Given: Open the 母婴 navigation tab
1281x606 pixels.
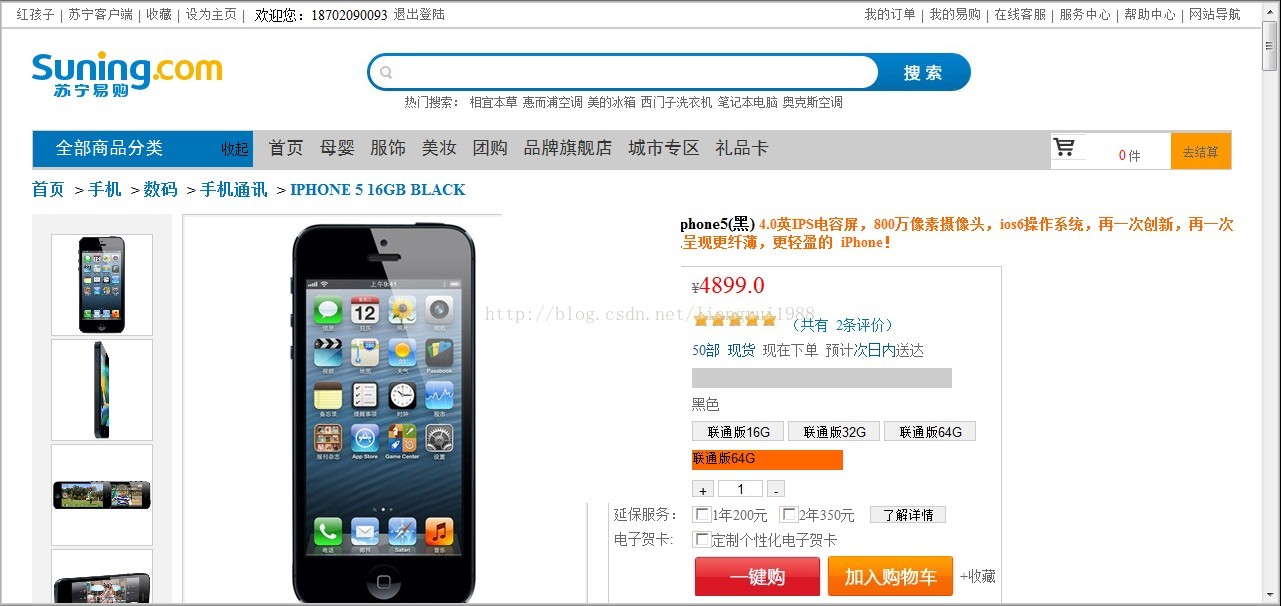Looking at the screenshot, I should (337, 148).
